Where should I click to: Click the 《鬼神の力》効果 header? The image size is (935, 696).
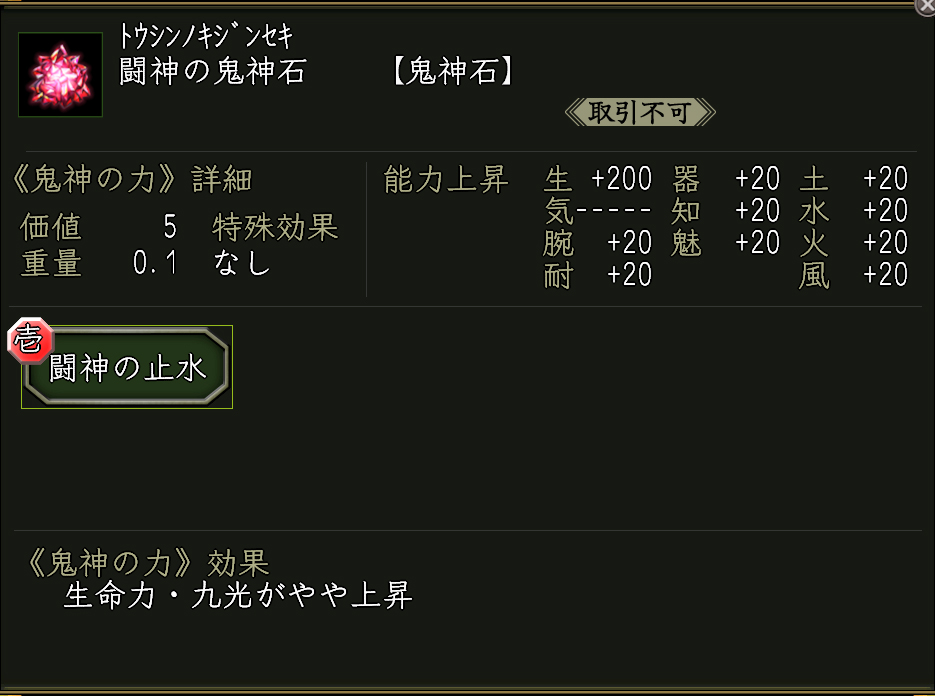[143, 562]
